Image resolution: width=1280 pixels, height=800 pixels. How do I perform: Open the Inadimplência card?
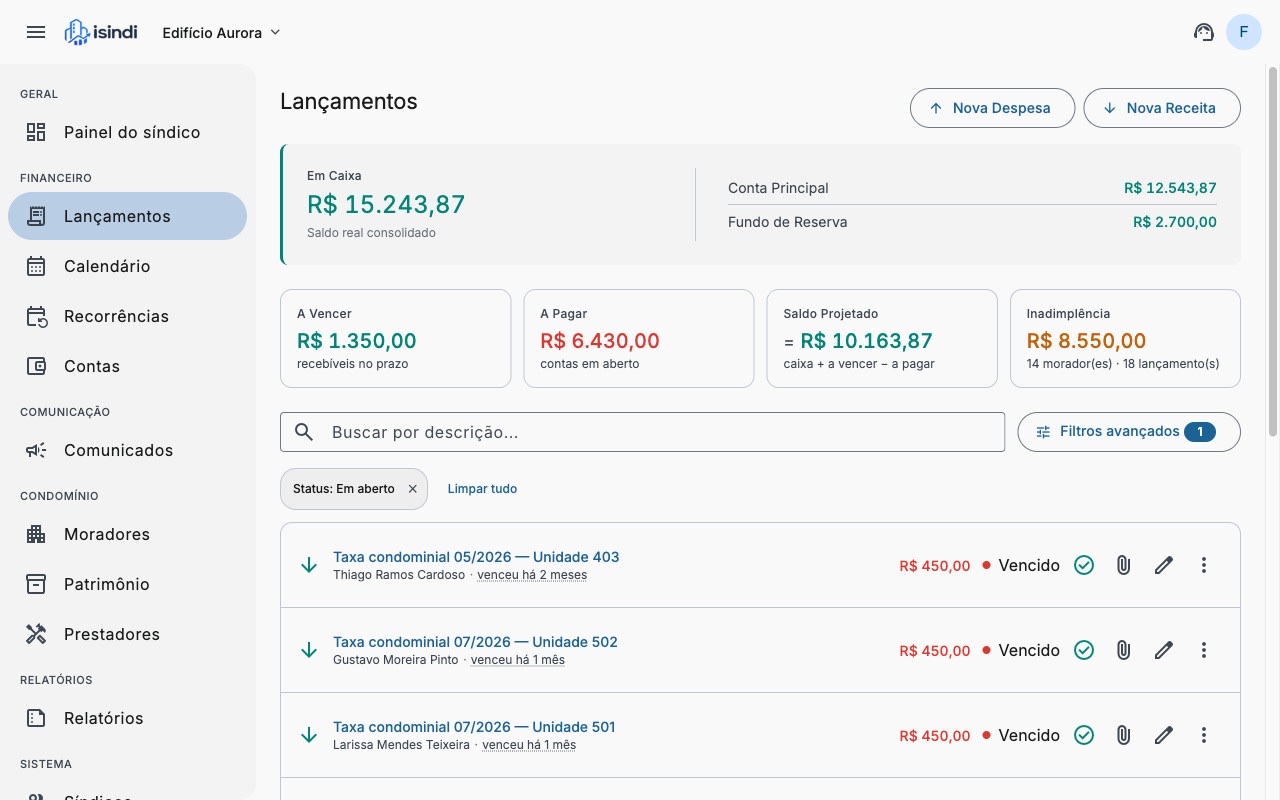[1125, 338]
